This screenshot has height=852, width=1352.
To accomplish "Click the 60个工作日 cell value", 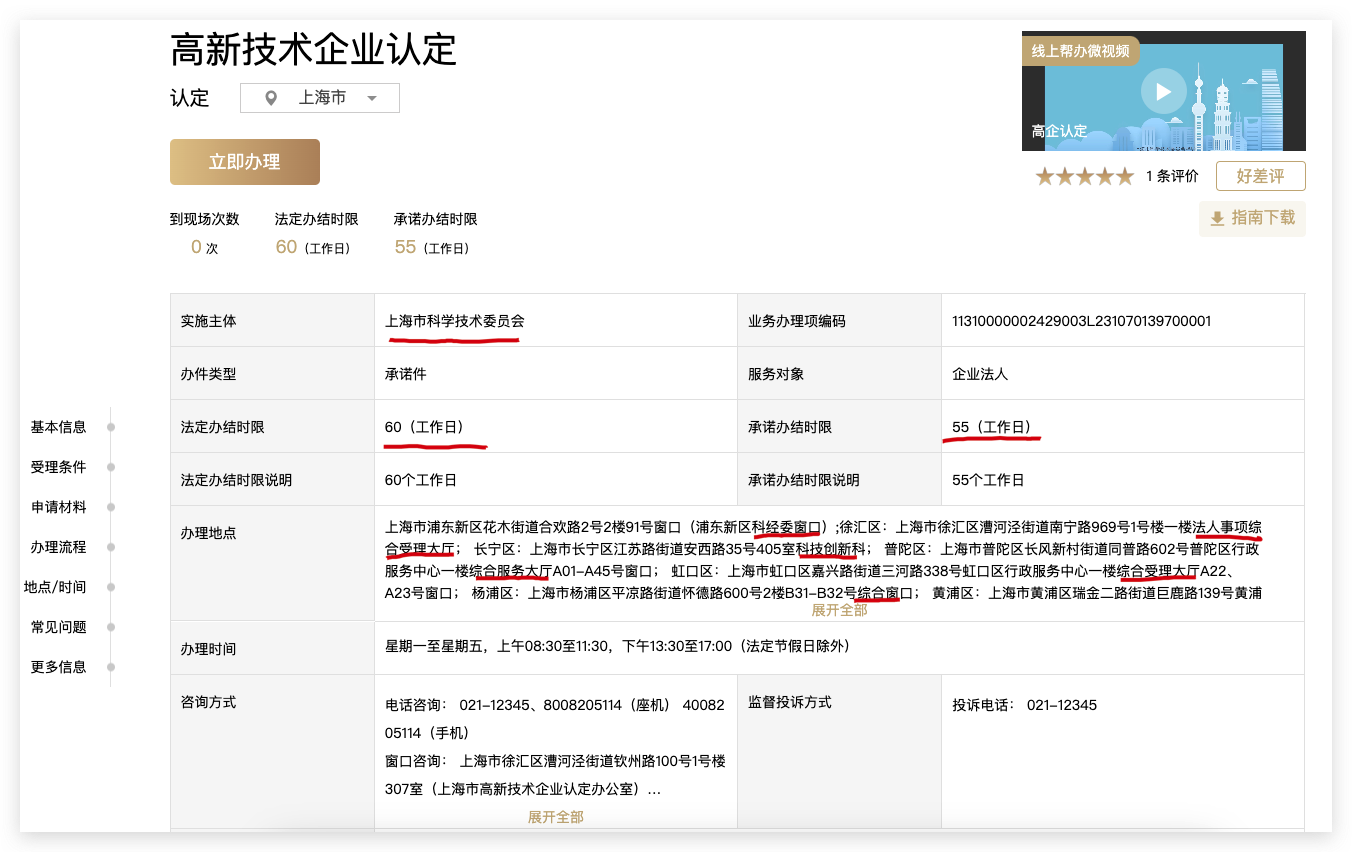I will [x=421, y=480].
